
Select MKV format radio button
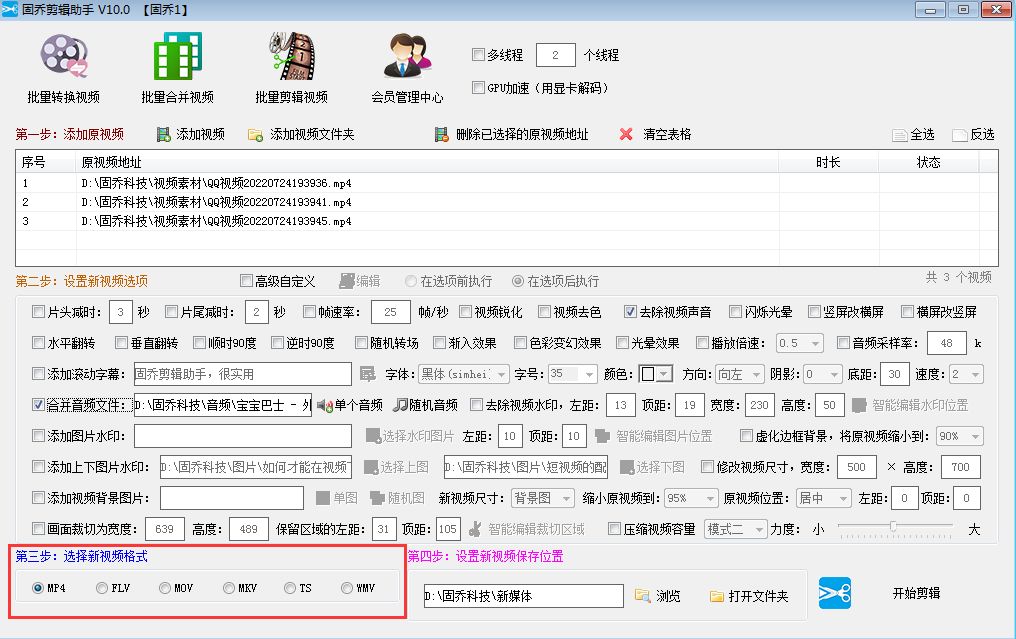click(229, 588)
